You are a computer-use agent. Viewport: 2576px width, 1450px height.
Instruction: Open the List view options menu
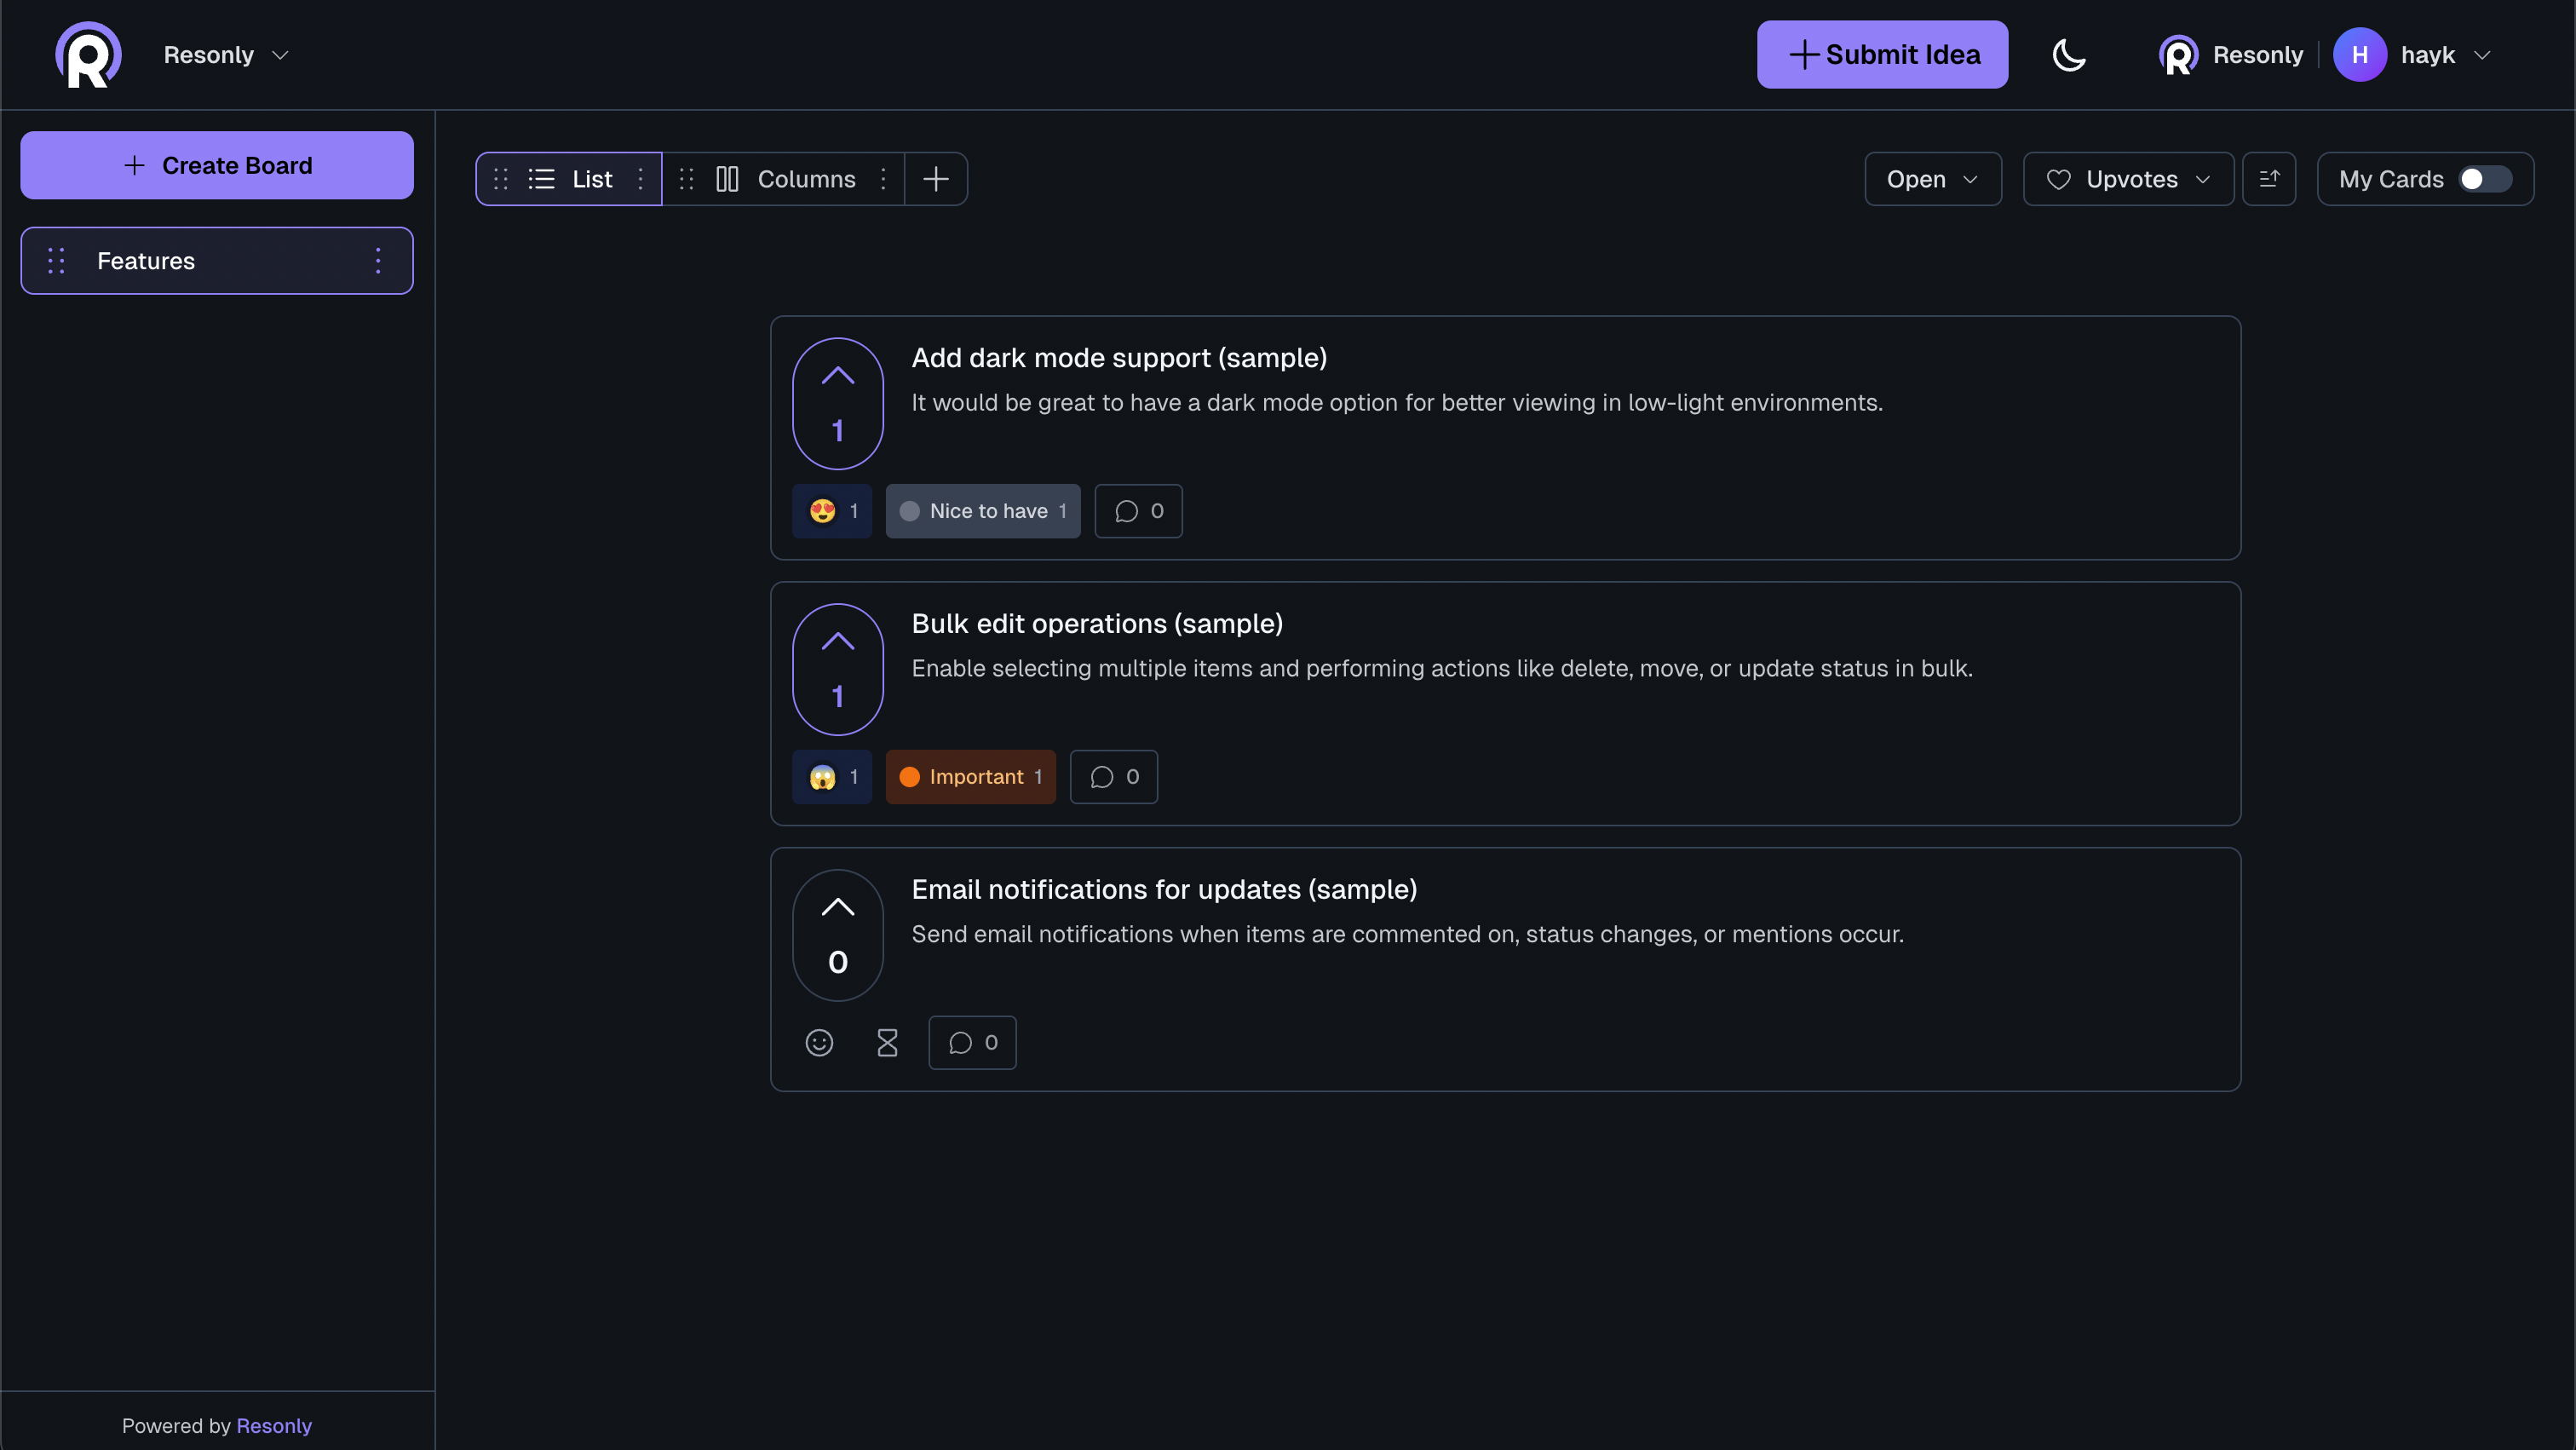pyautogui.click(x=641, y=179)
